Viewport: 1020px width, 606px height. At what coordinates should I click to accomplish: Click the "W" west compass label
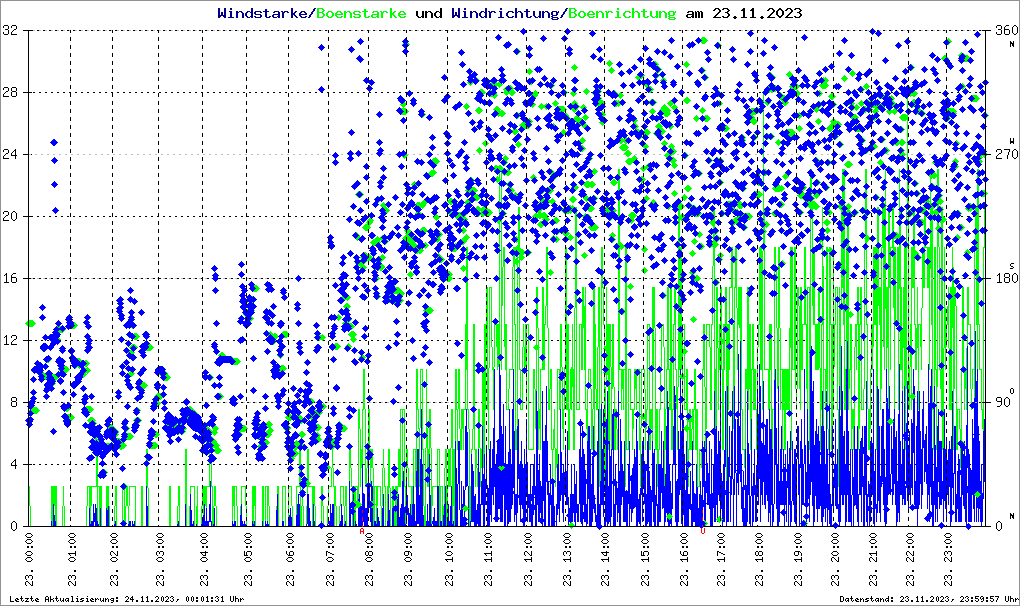pos(1010,140)
